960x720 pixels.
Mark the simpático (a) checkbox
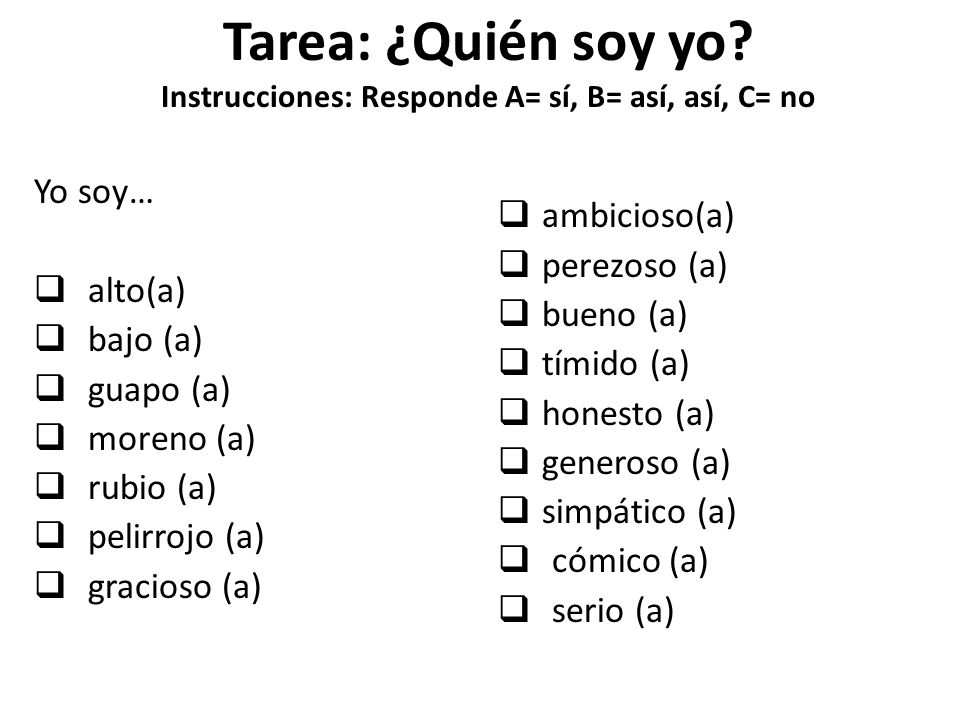(514, 510)
